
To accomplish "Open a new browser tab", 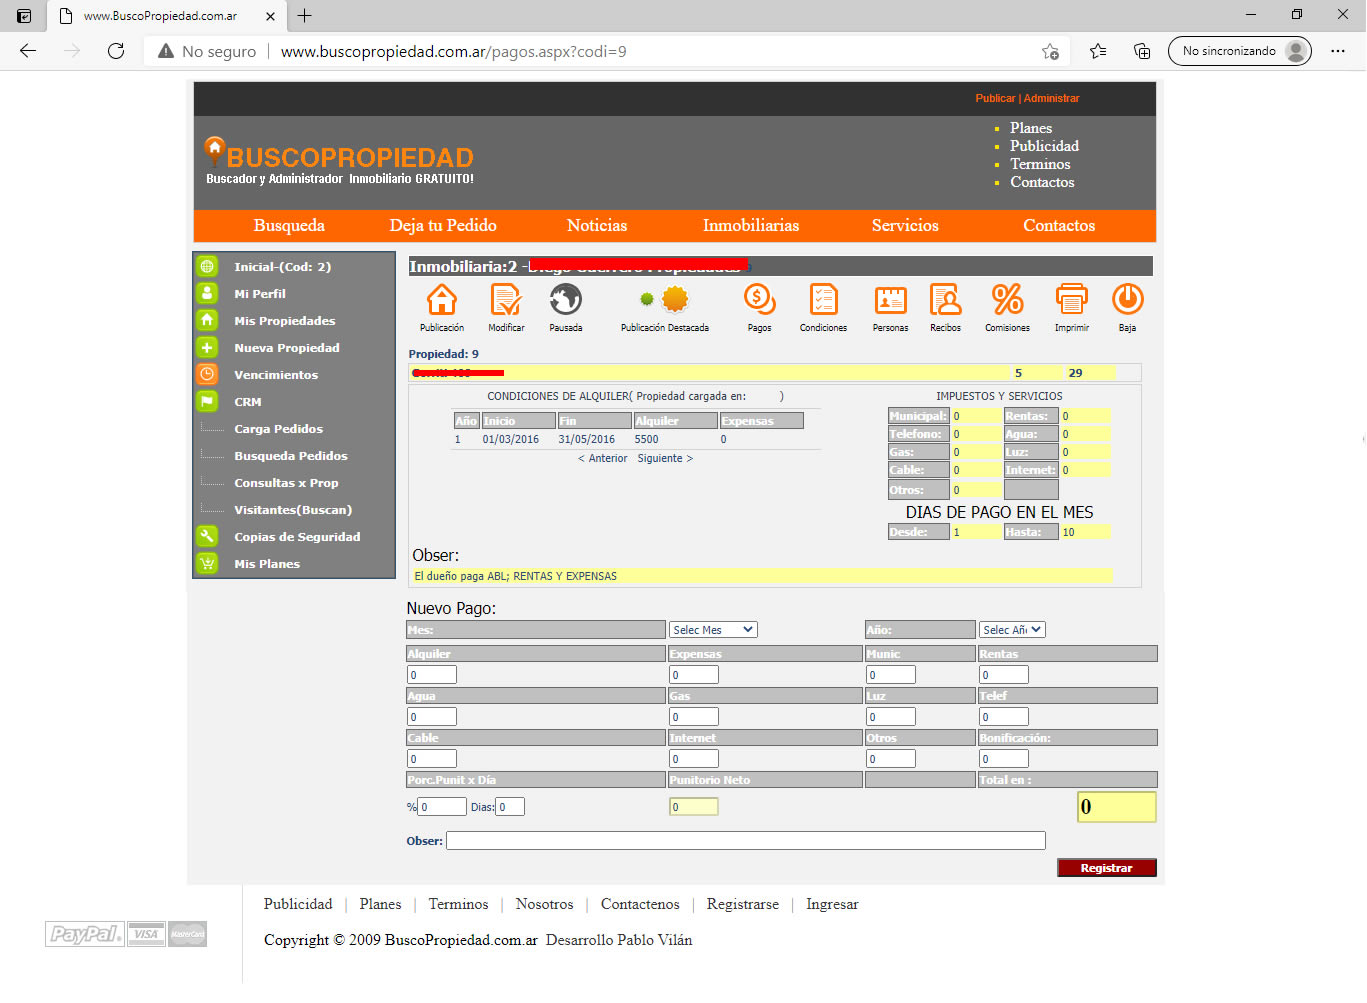I will pos(305,15).
